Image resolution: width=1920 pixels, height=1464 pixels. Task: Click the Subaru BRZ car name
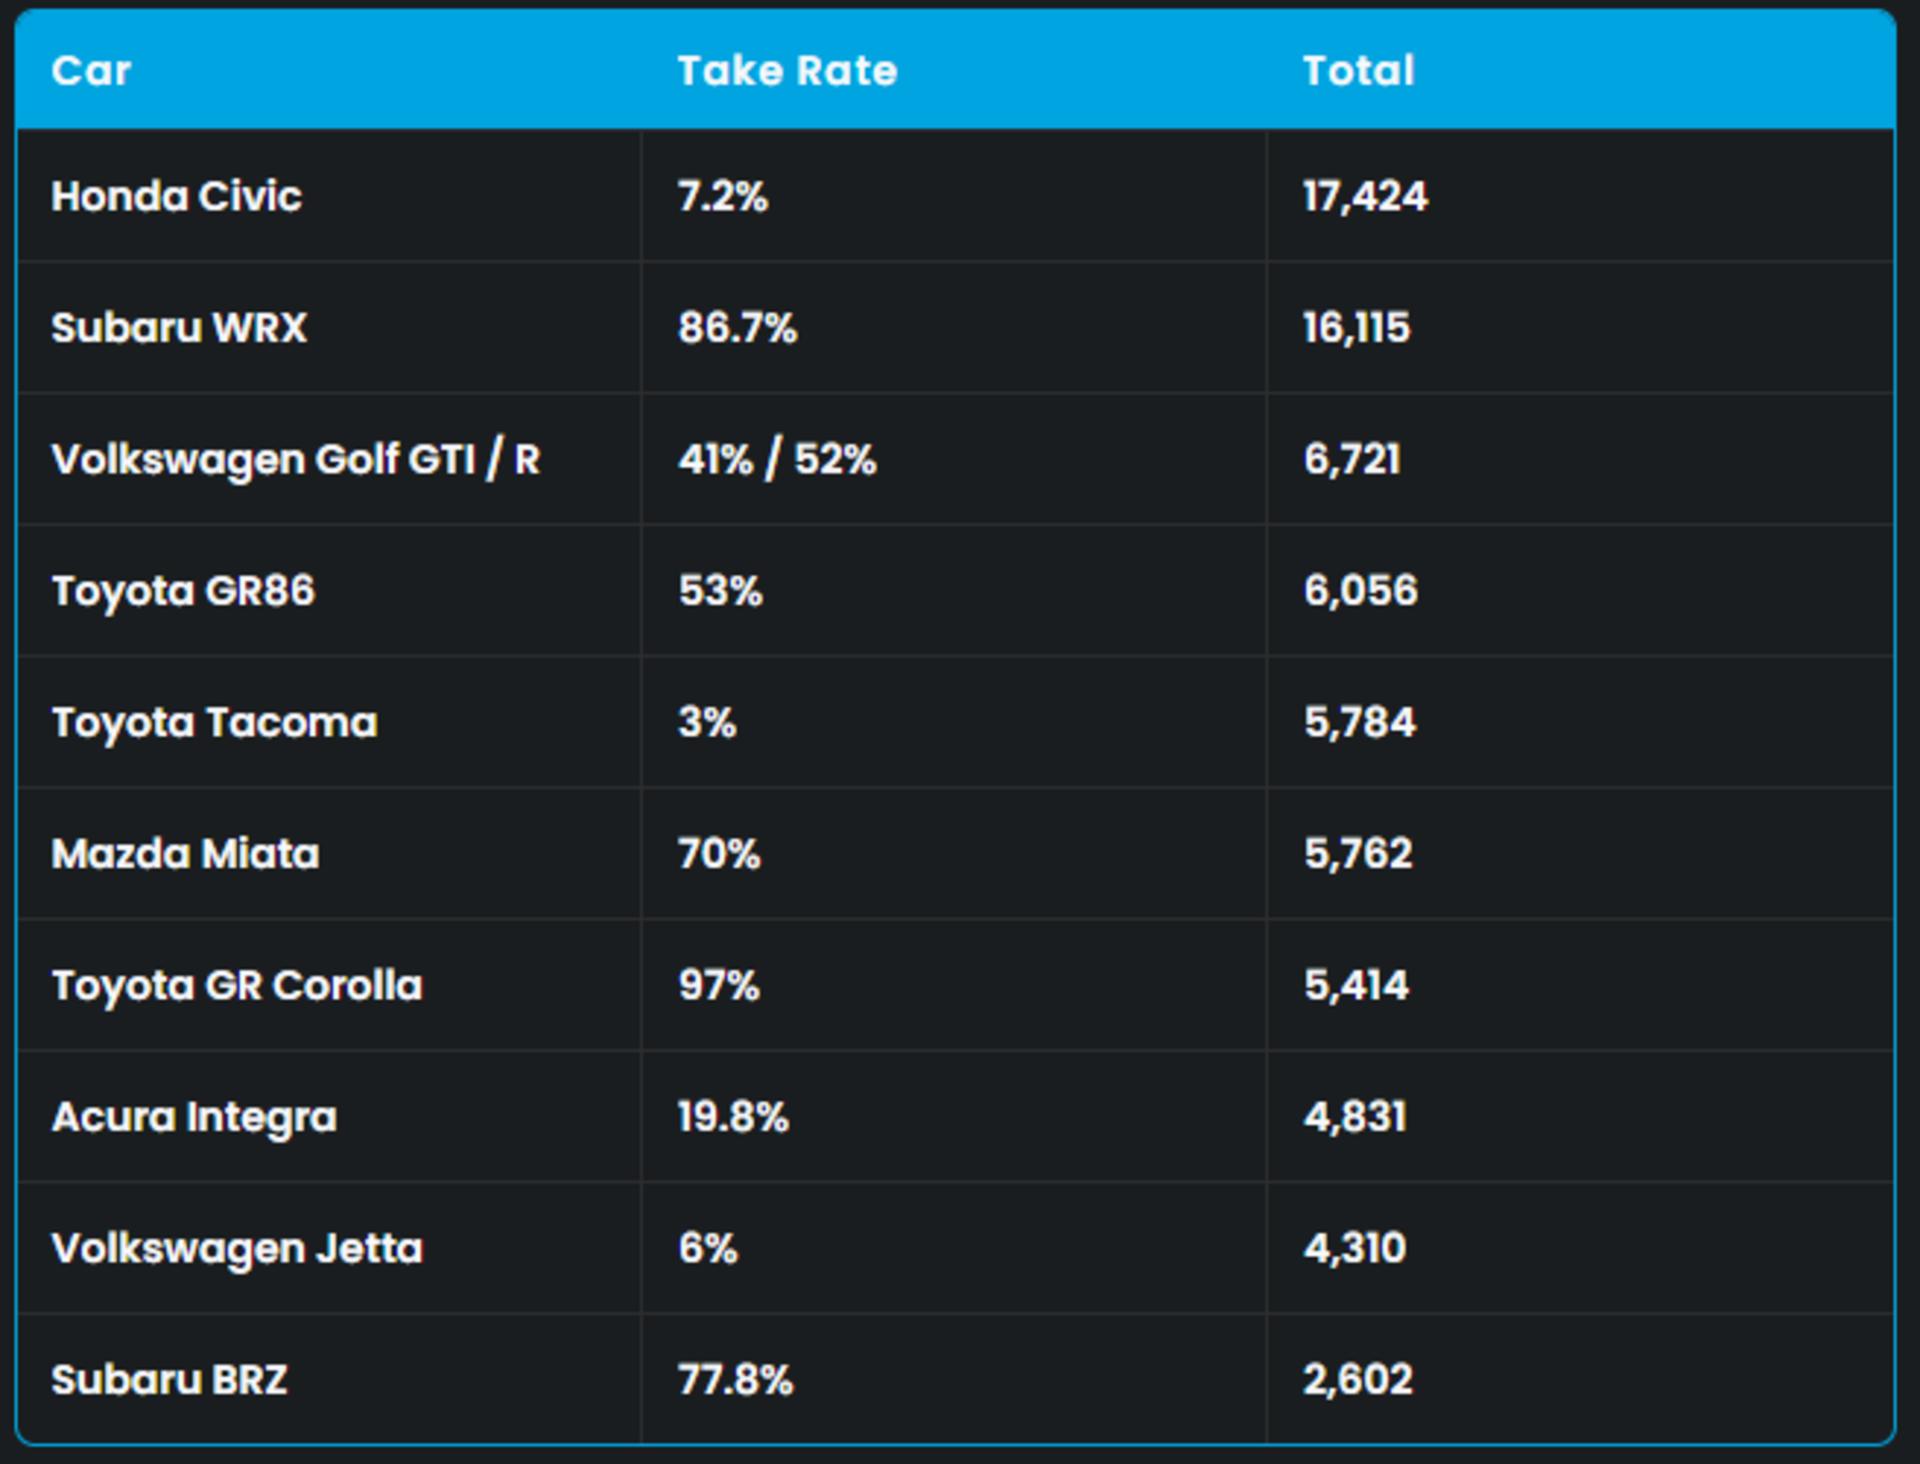[x=169, y=1380]
